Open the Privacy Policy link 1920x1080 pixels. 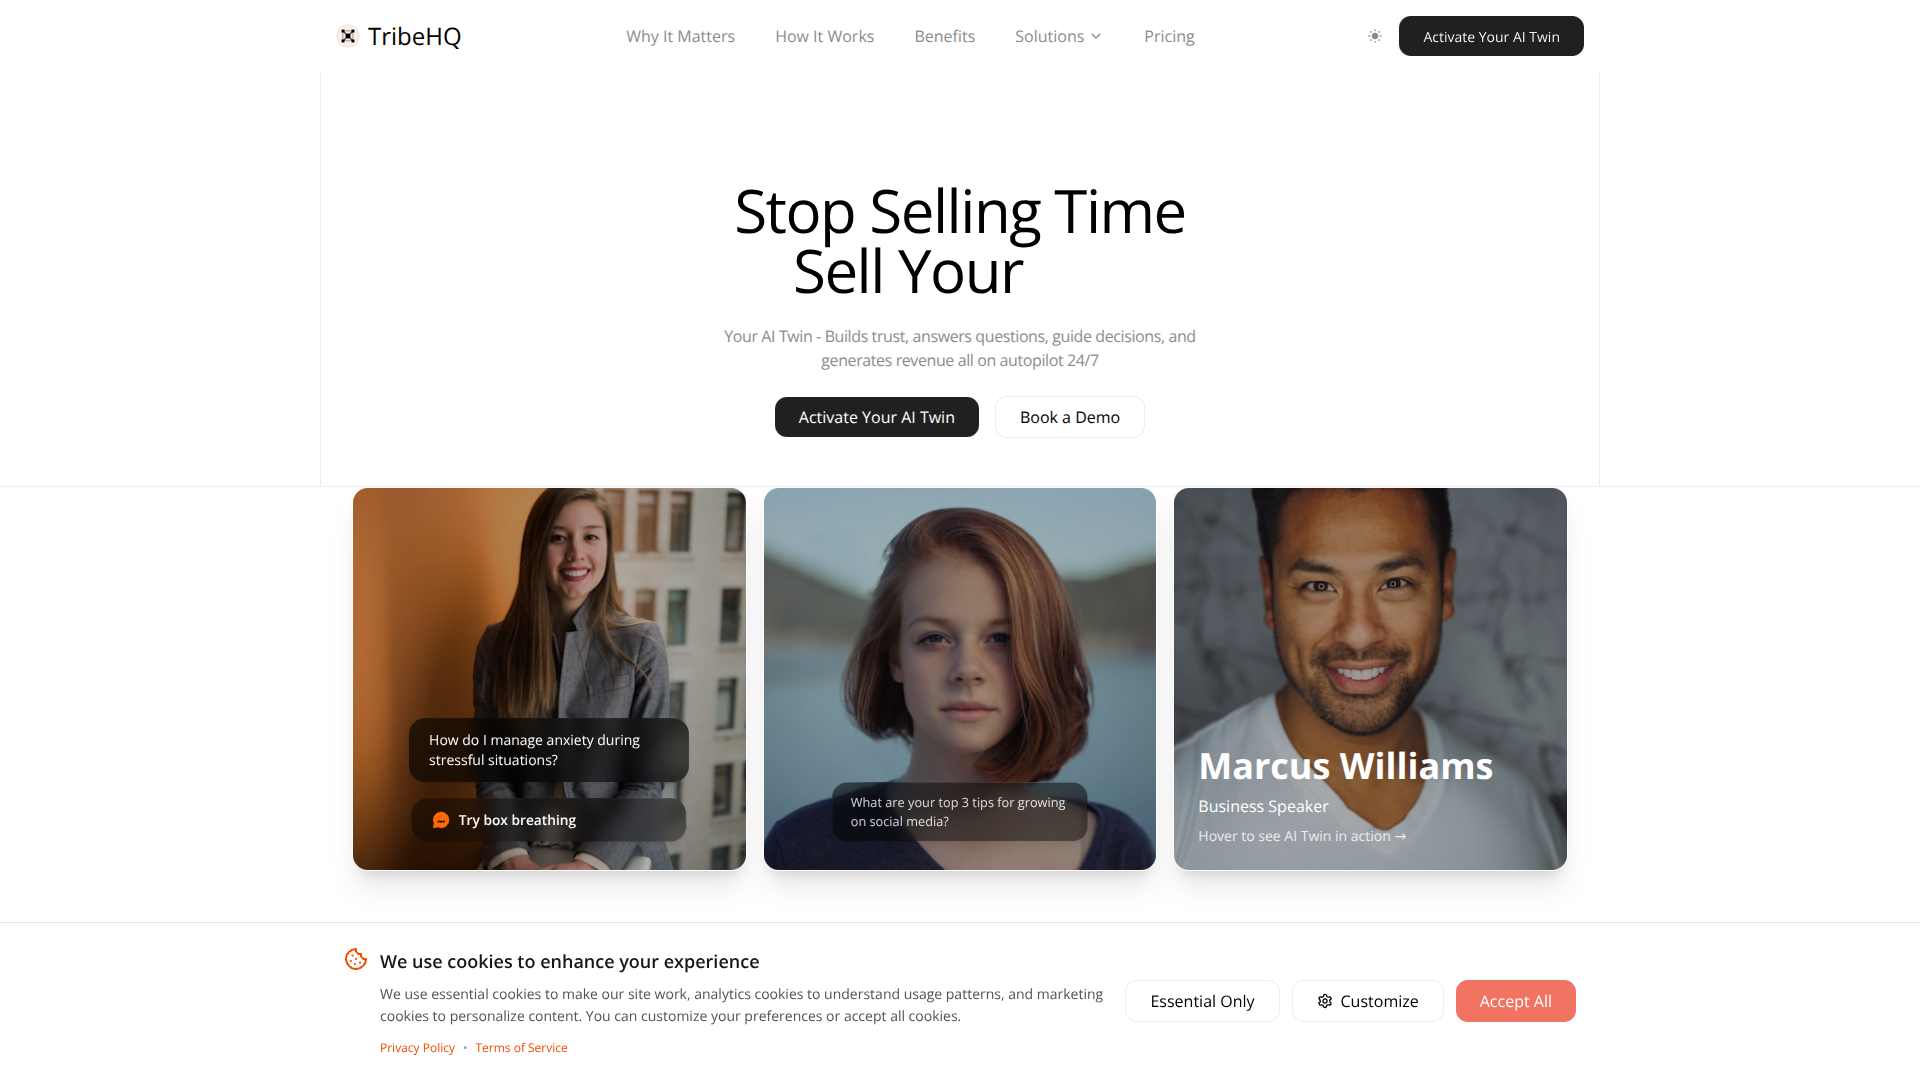pyautogui.click(x=417, y=1048)
